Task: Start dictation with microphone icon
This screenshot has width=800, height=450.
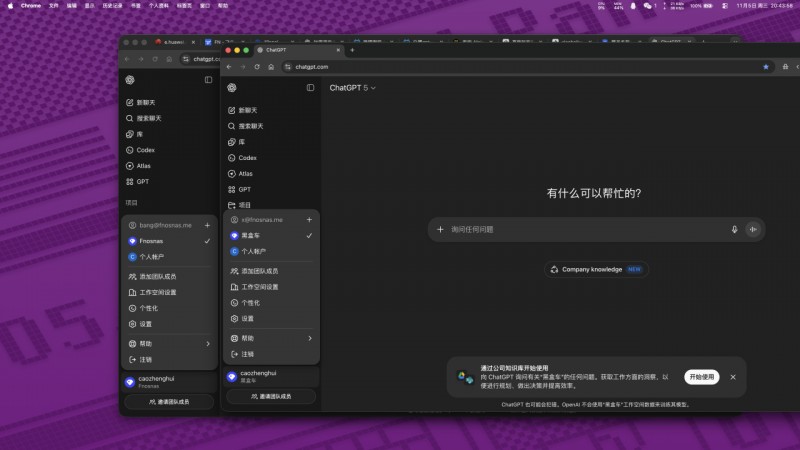Action: 734,230
